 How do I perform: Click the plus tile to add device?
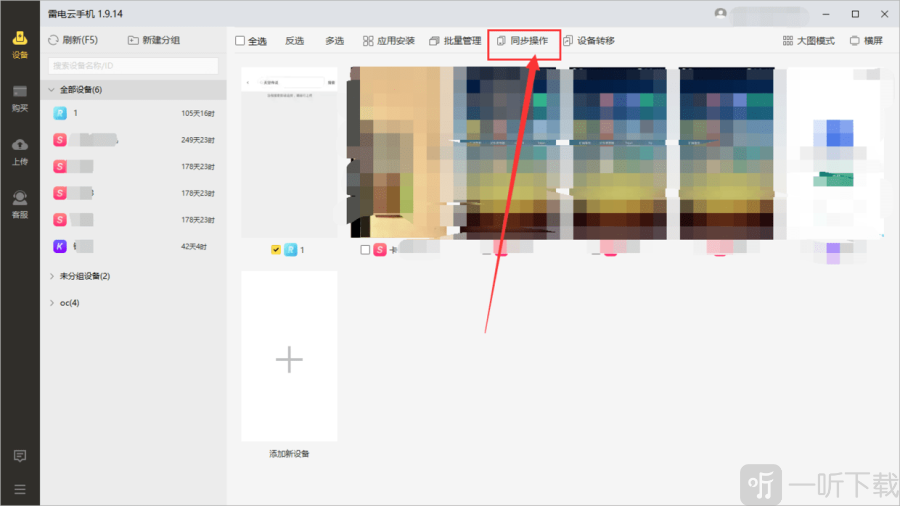click(x=289, y=356)
